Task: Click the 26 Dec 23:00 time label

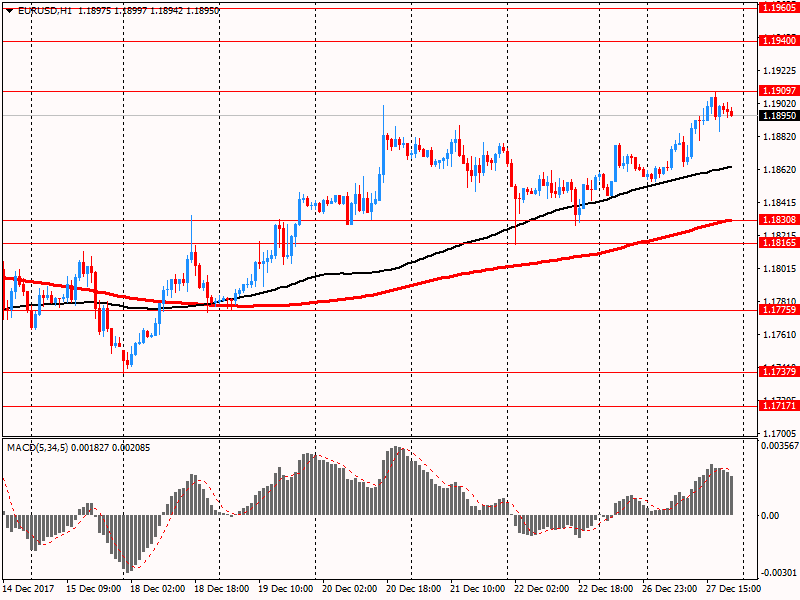Action: (670, 588)
